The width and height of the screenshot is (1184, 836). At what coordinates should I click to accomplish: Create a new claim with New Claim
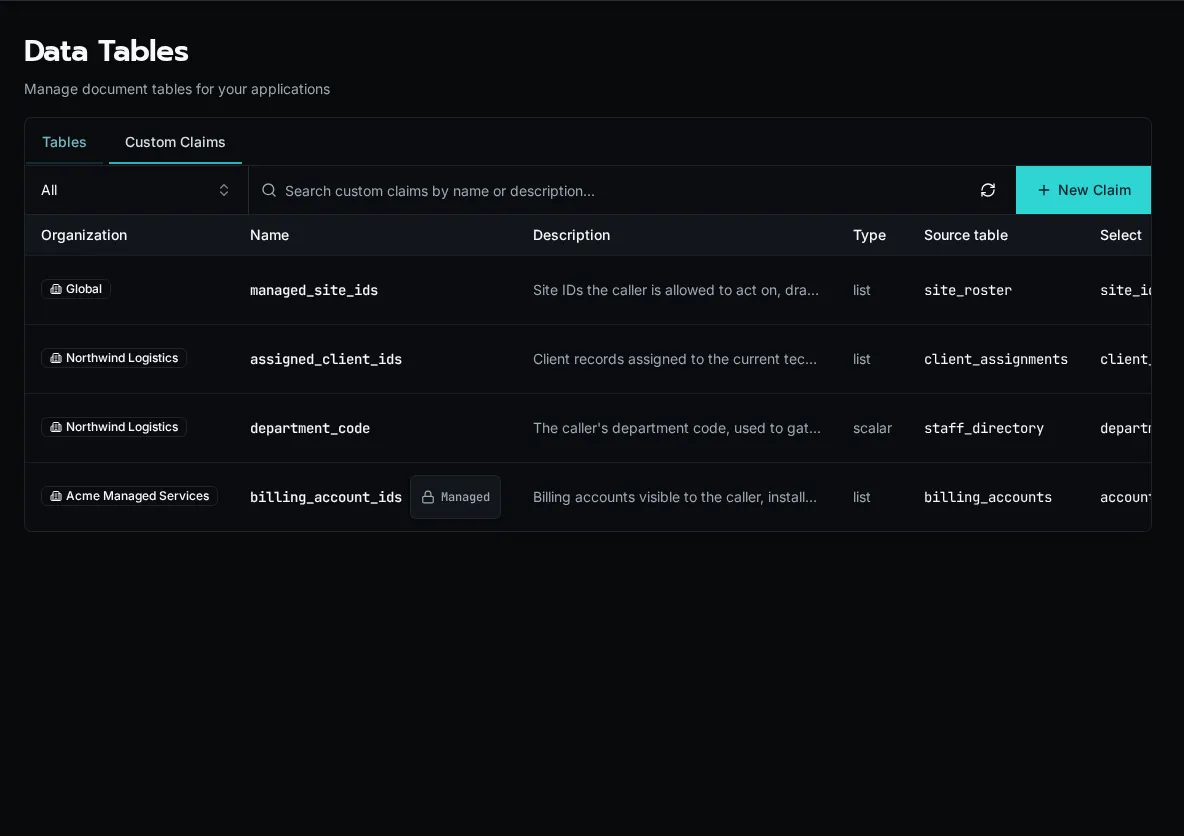1083,190
